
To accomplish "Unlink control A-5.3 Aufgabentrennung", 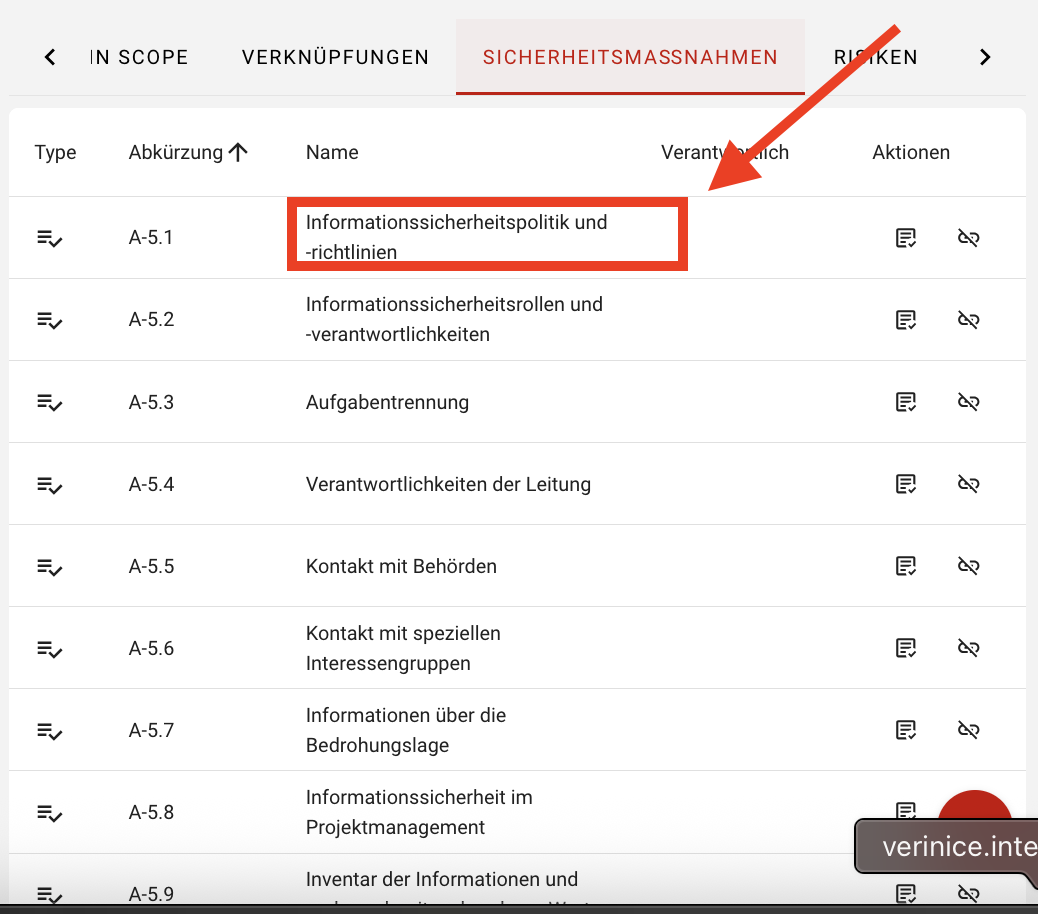I will point(968,401).
